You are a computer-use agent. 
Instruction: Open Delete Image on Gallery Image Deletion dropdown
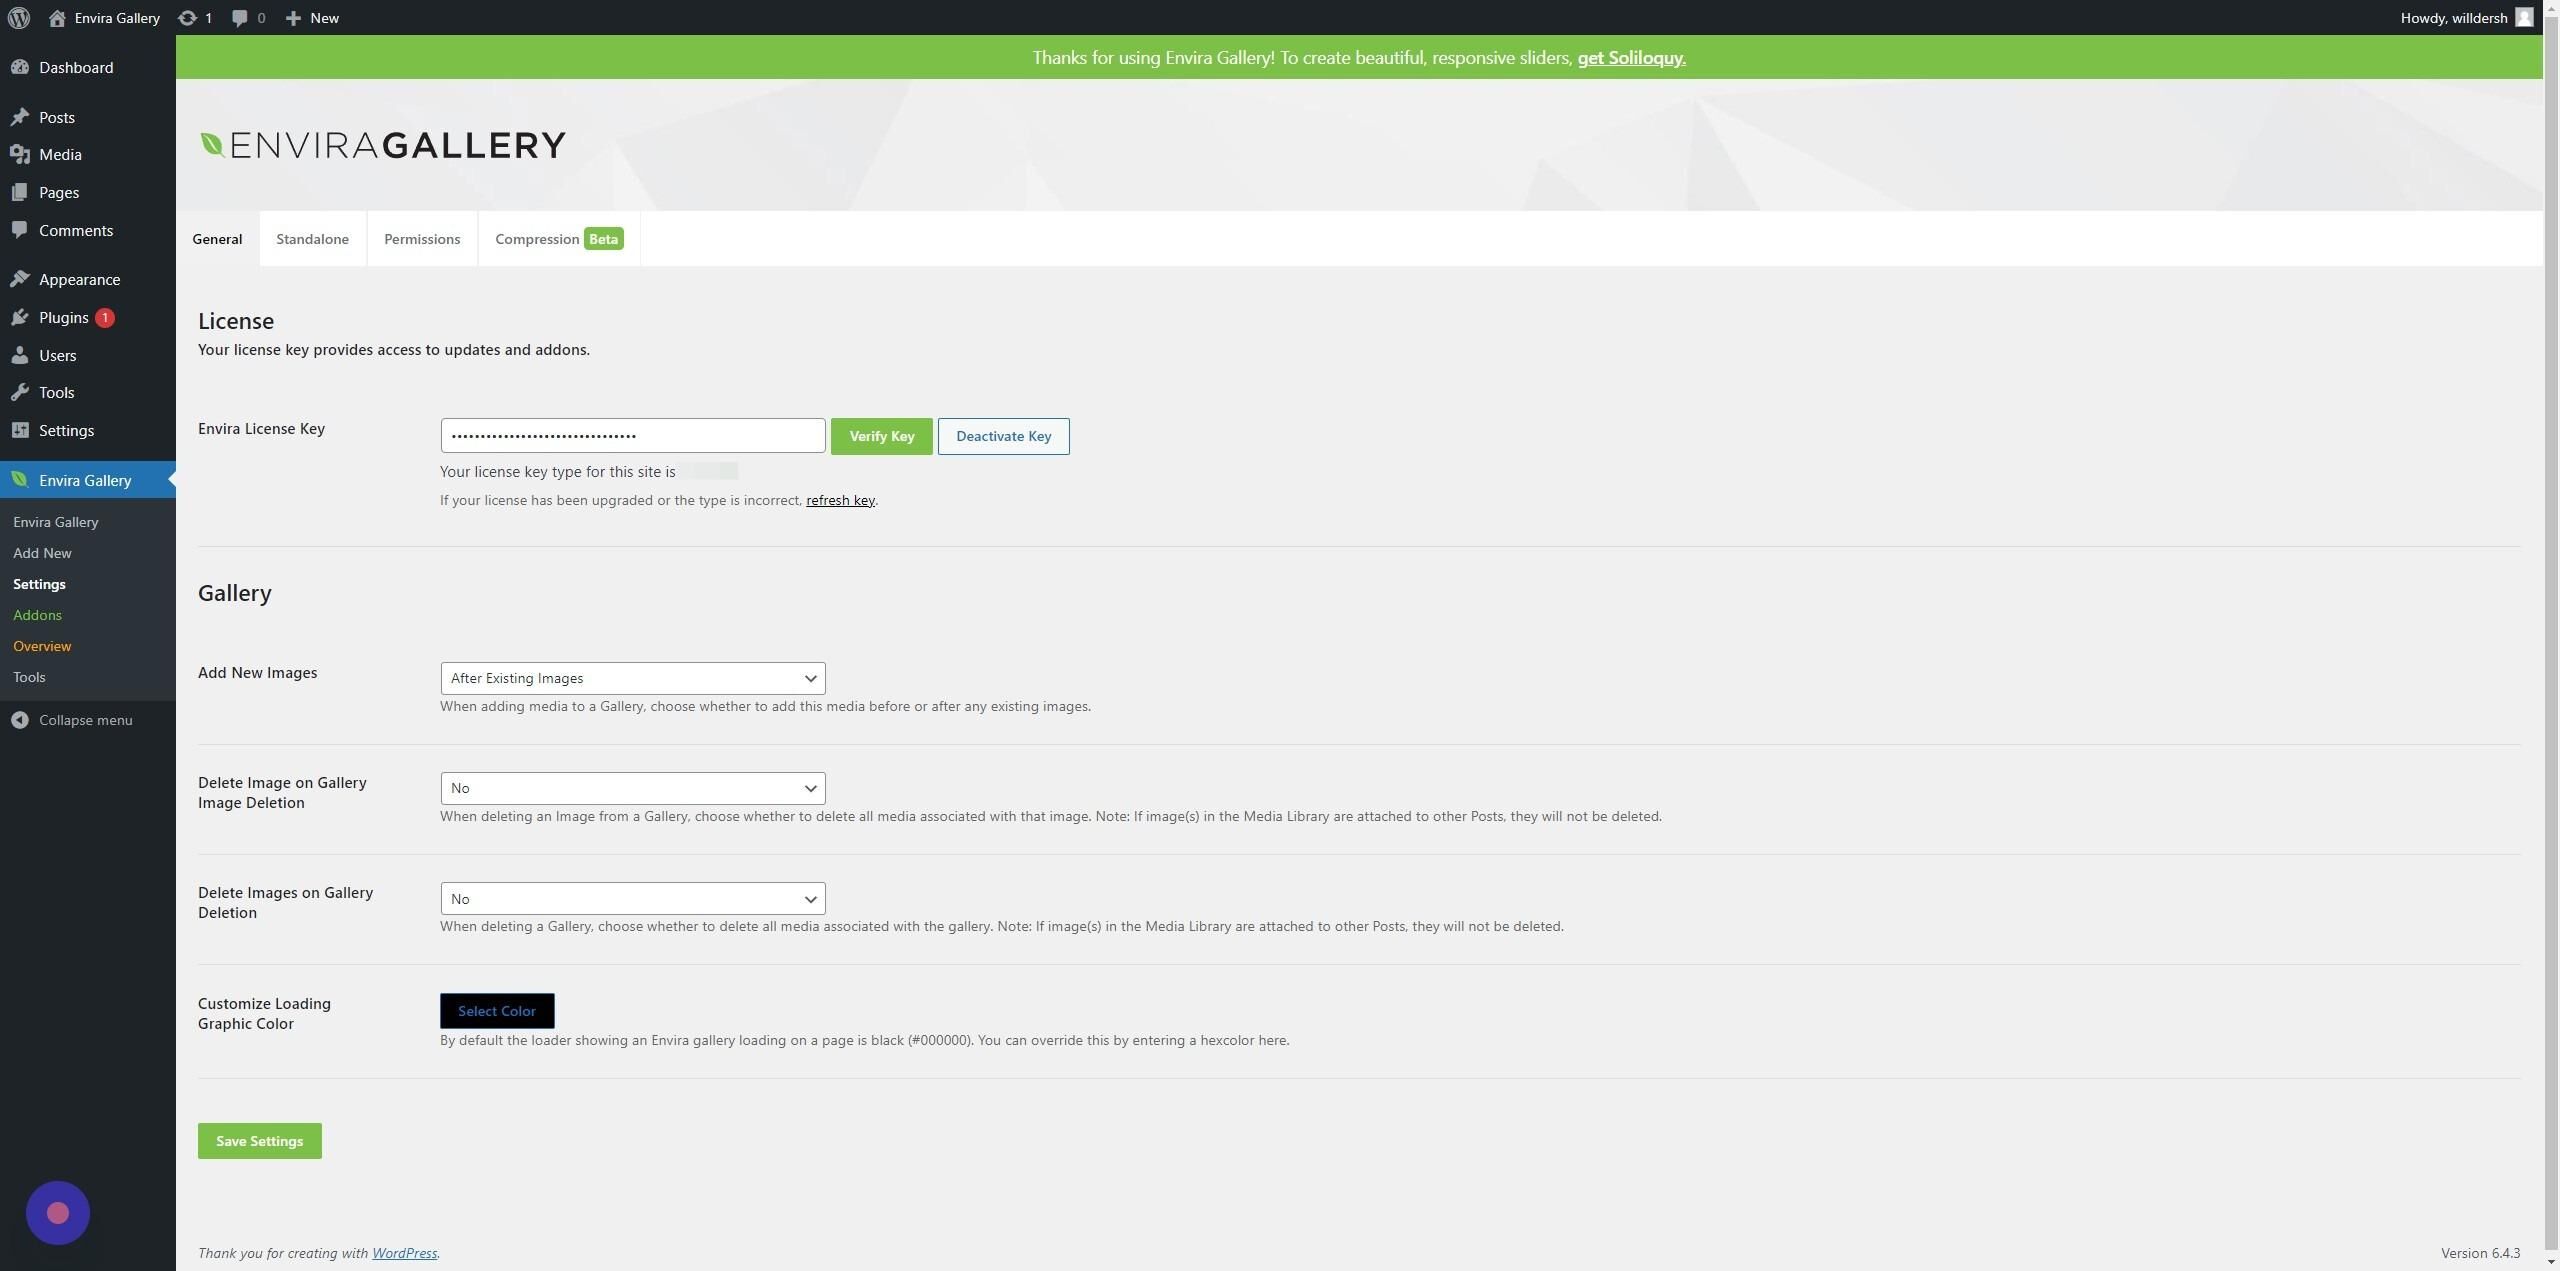(x=633, y=788)
